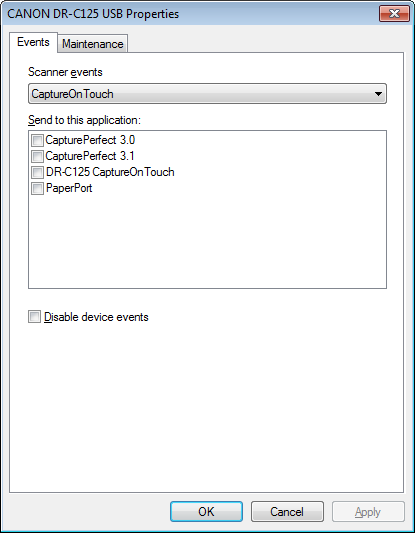Check the DR-C125 CaptureOnTouch box
The width and height of the screenshot is (415, 533).
[x=37, y=172]
